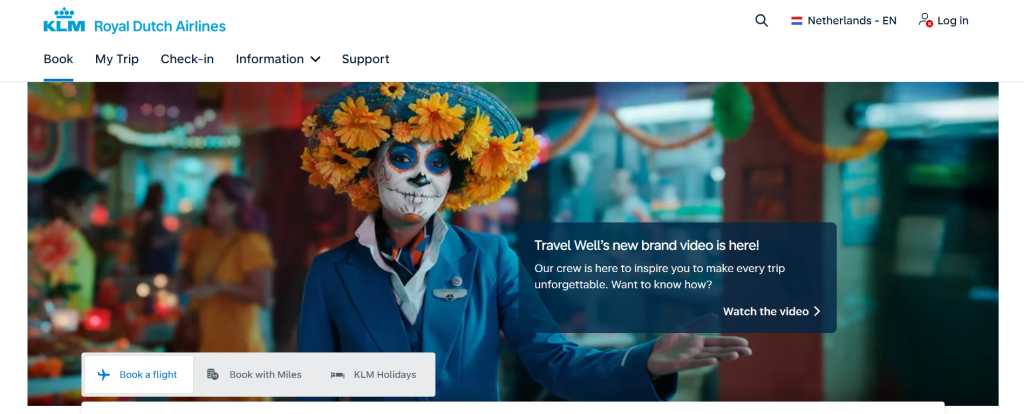Open the Netherlands - EN language selector
This screenshot has width=1024, height=414.
(851, 21)
